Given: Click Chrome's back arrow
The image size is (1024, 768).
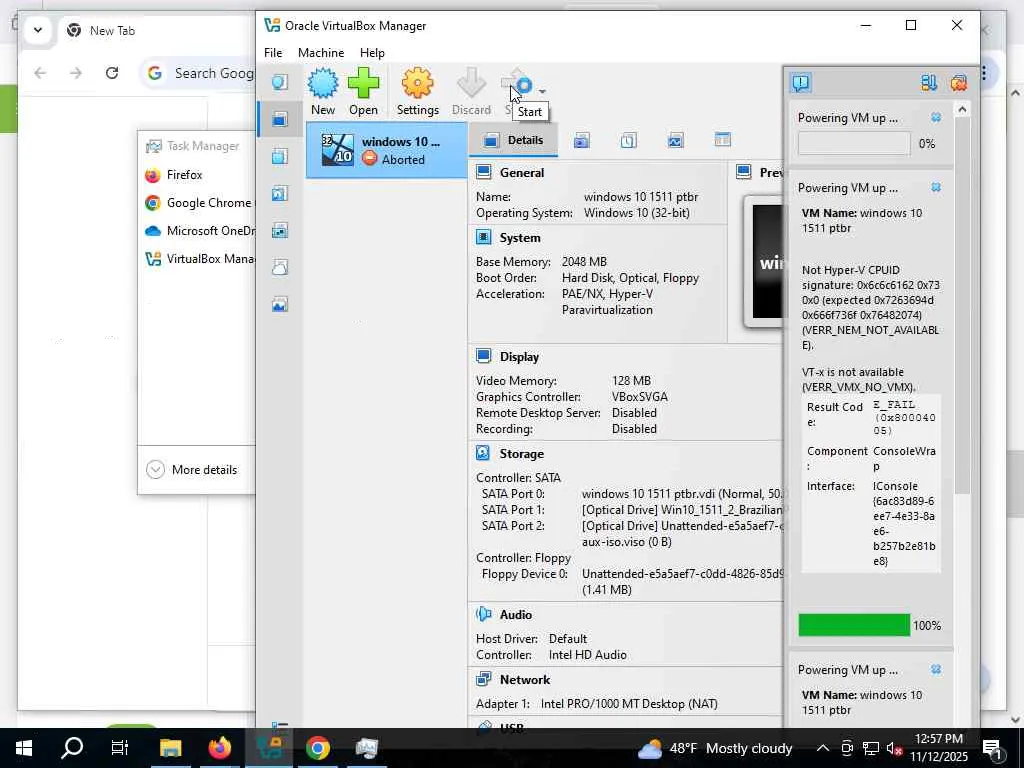Looking at the screenshot, I should [x=40, y=72].
